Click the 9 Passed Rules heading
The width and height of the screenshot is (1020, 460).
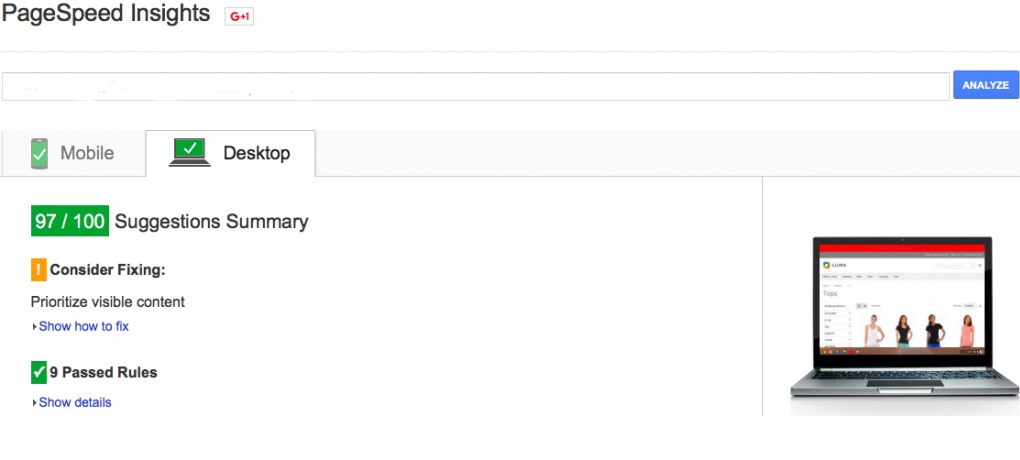coord(103,373)
